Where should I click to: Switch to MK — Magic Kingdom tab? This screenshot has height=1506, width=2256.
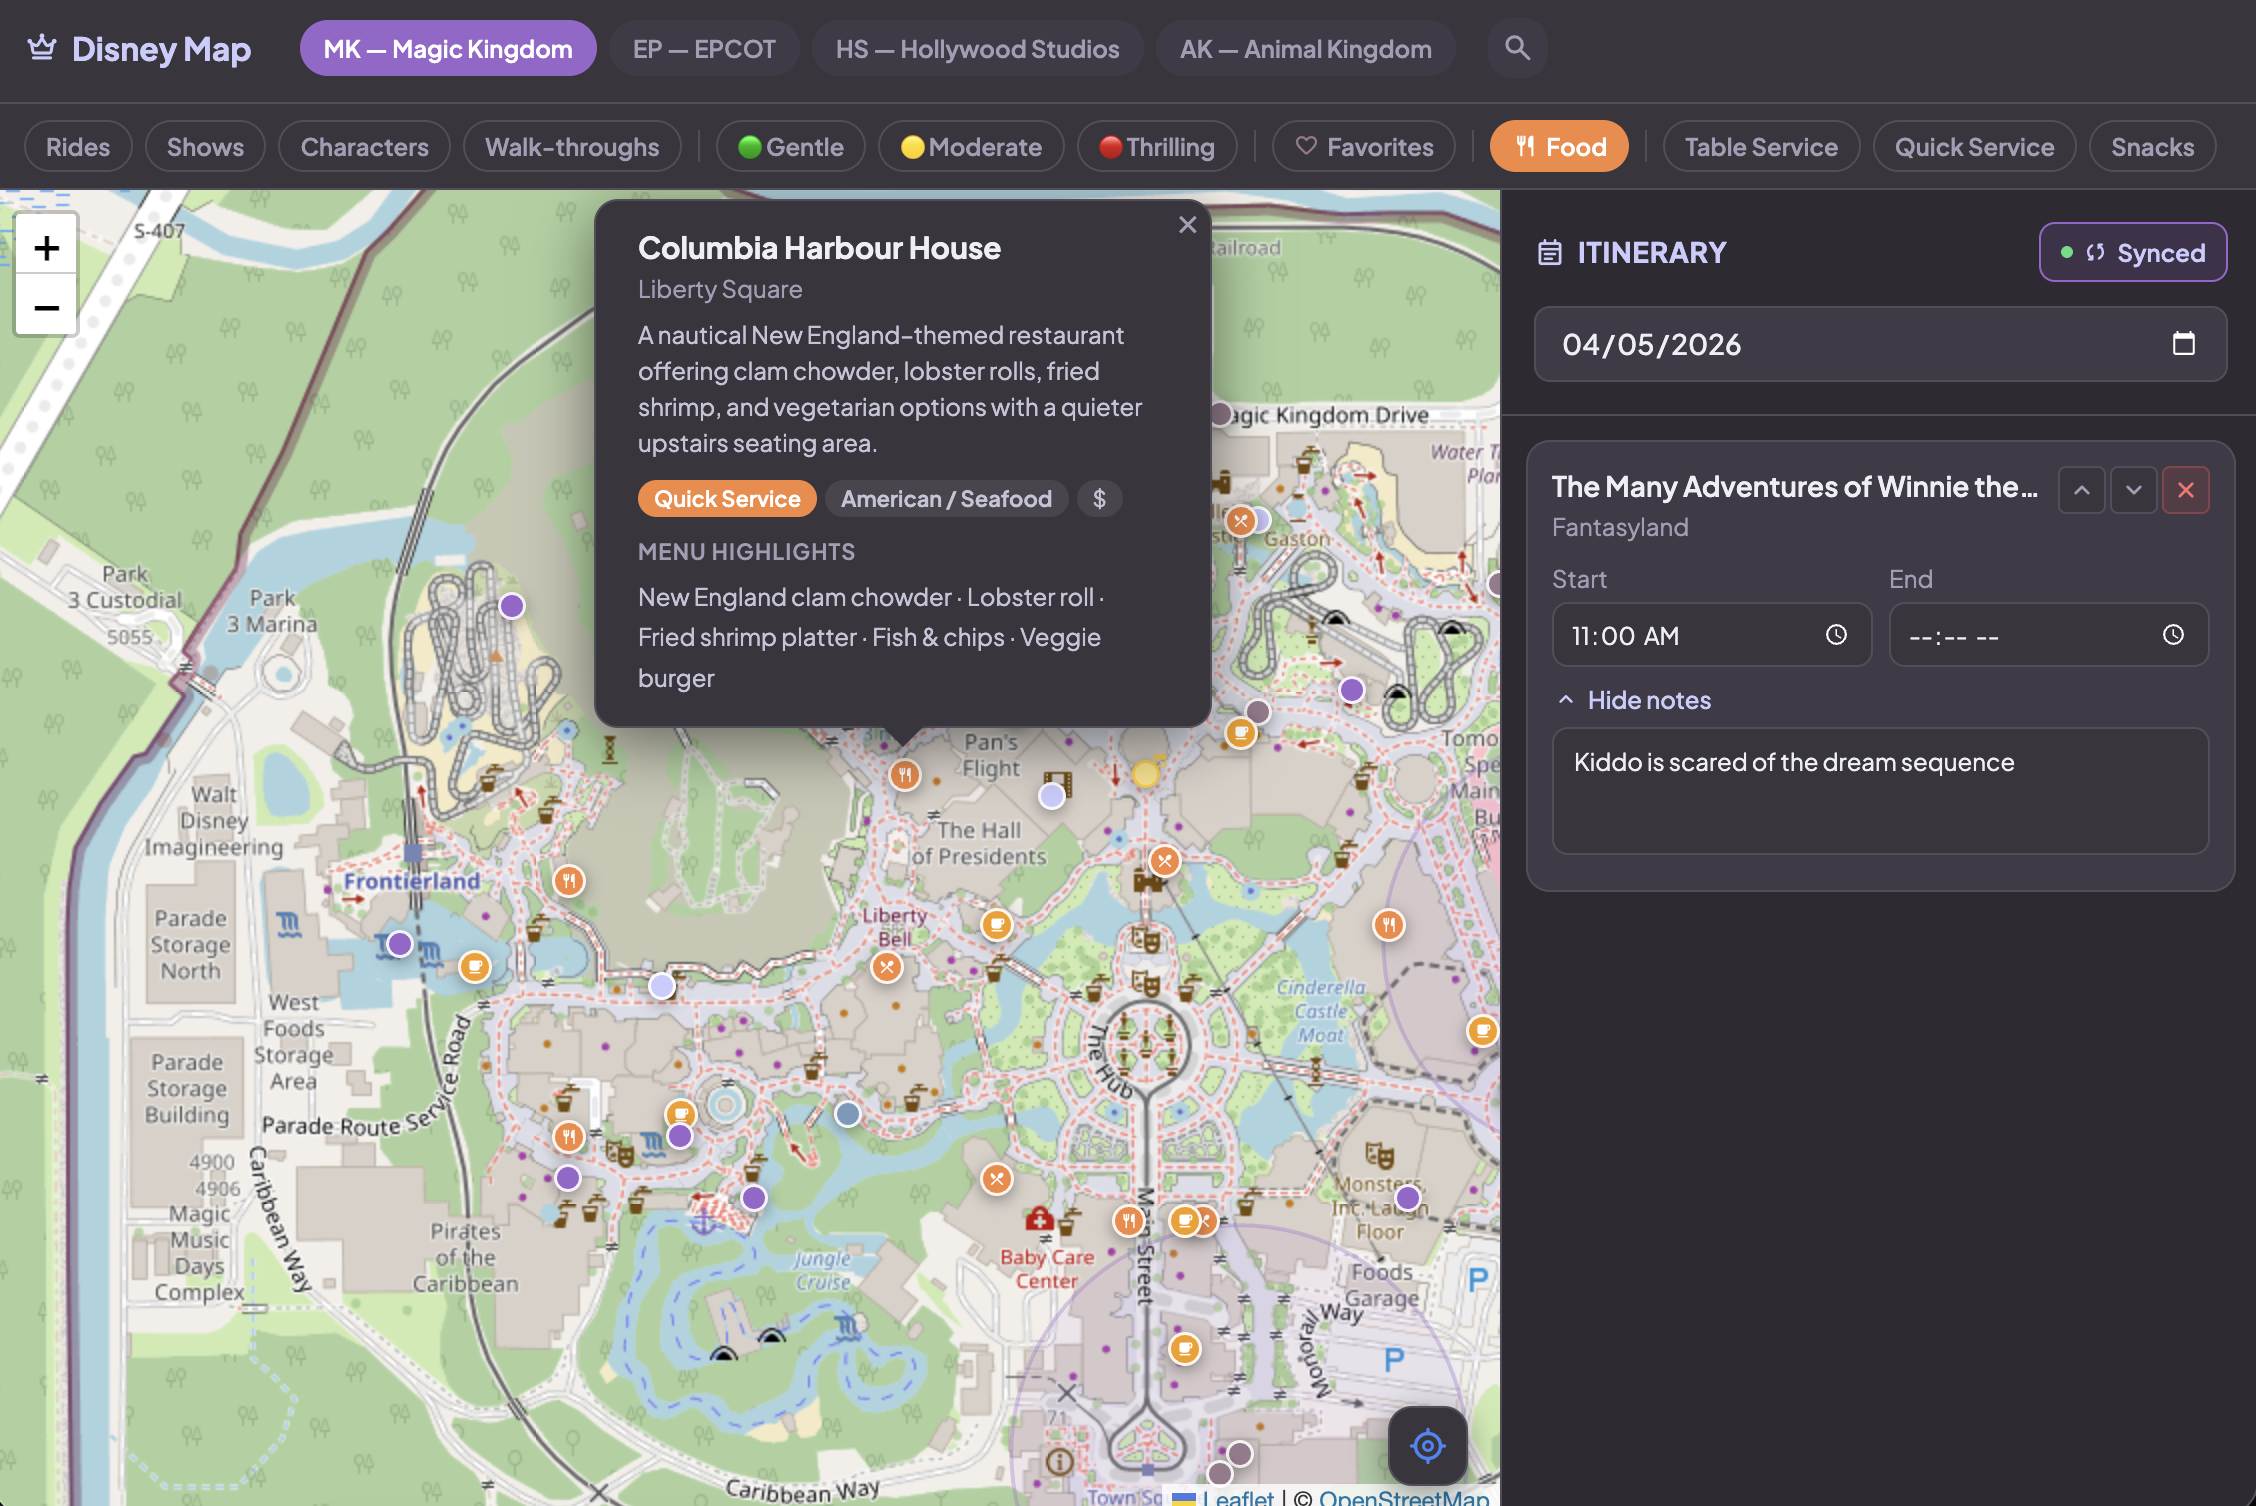point(448,48)
